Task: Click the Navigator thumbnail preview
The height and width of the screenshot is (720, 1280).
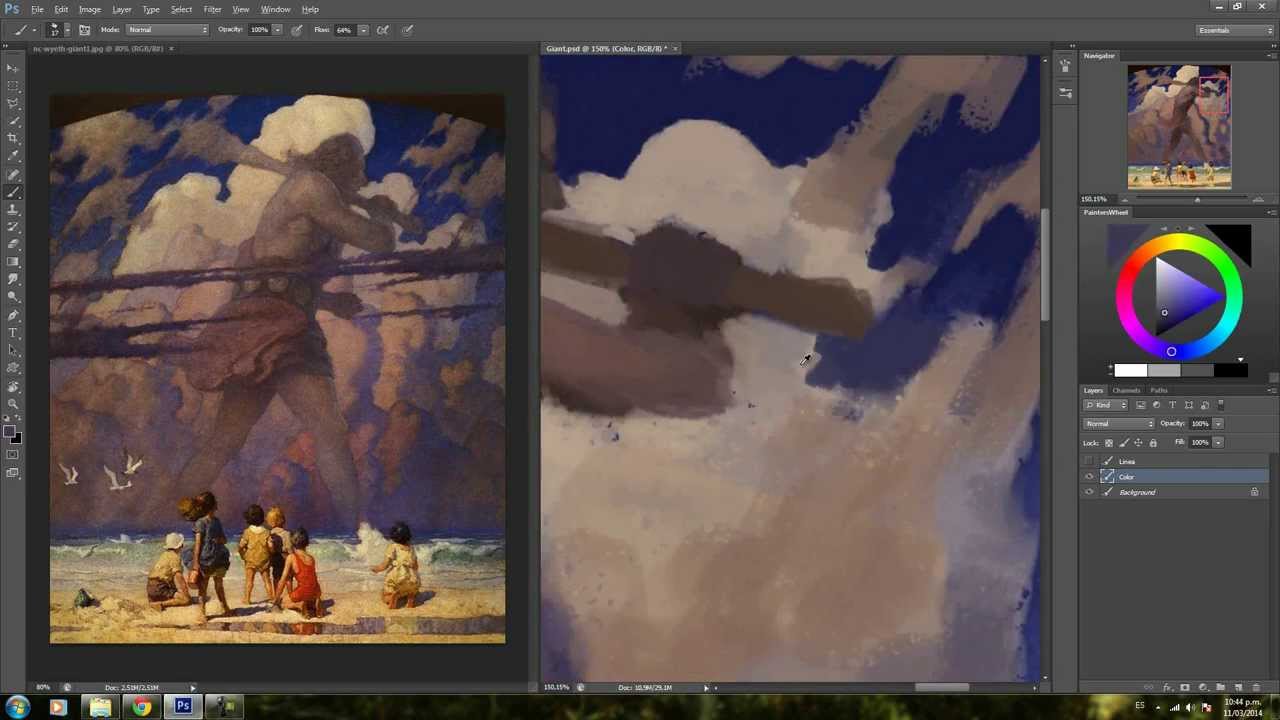Action: point(1179,127)
